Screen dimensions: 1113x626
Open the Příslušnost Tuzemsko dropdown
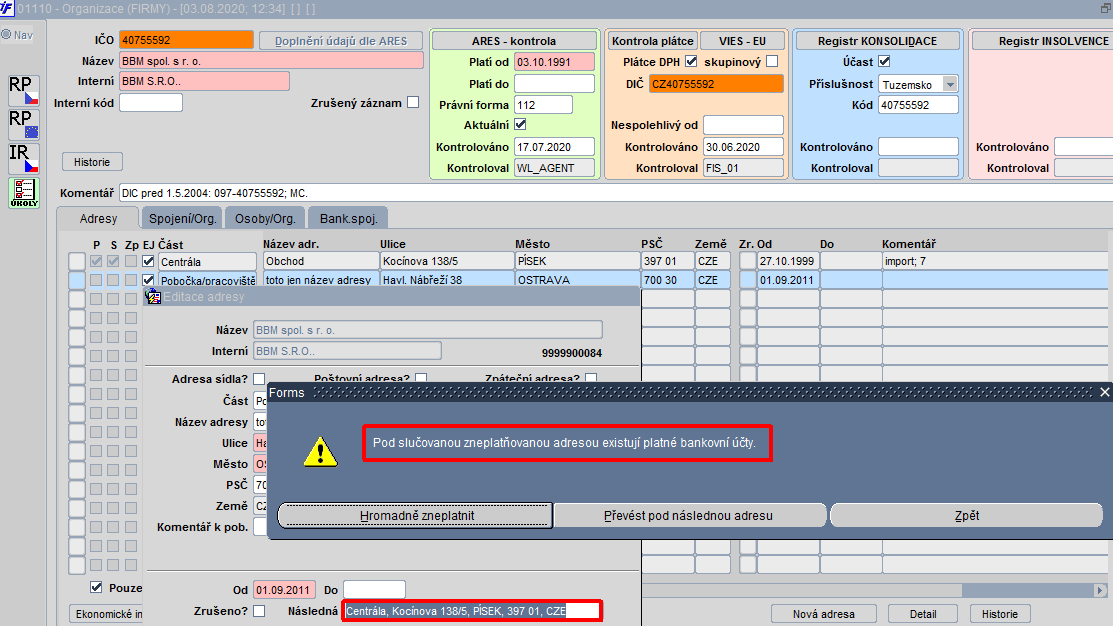[950, 84]
